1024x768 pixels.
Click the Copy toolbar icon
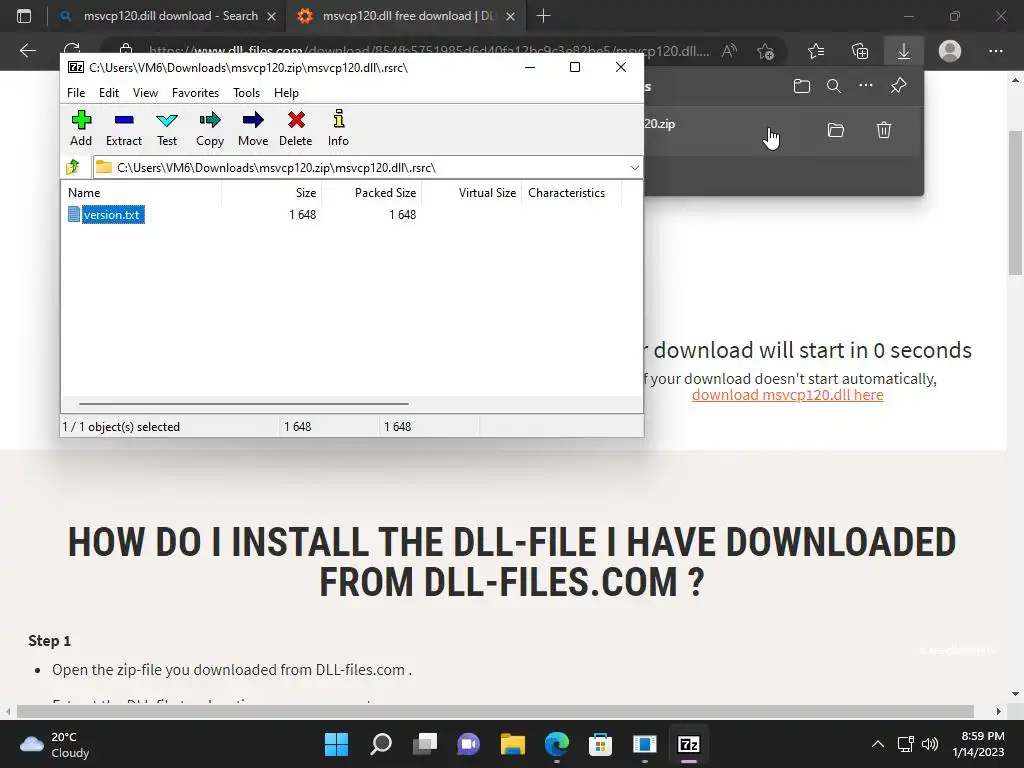point(210,128)
